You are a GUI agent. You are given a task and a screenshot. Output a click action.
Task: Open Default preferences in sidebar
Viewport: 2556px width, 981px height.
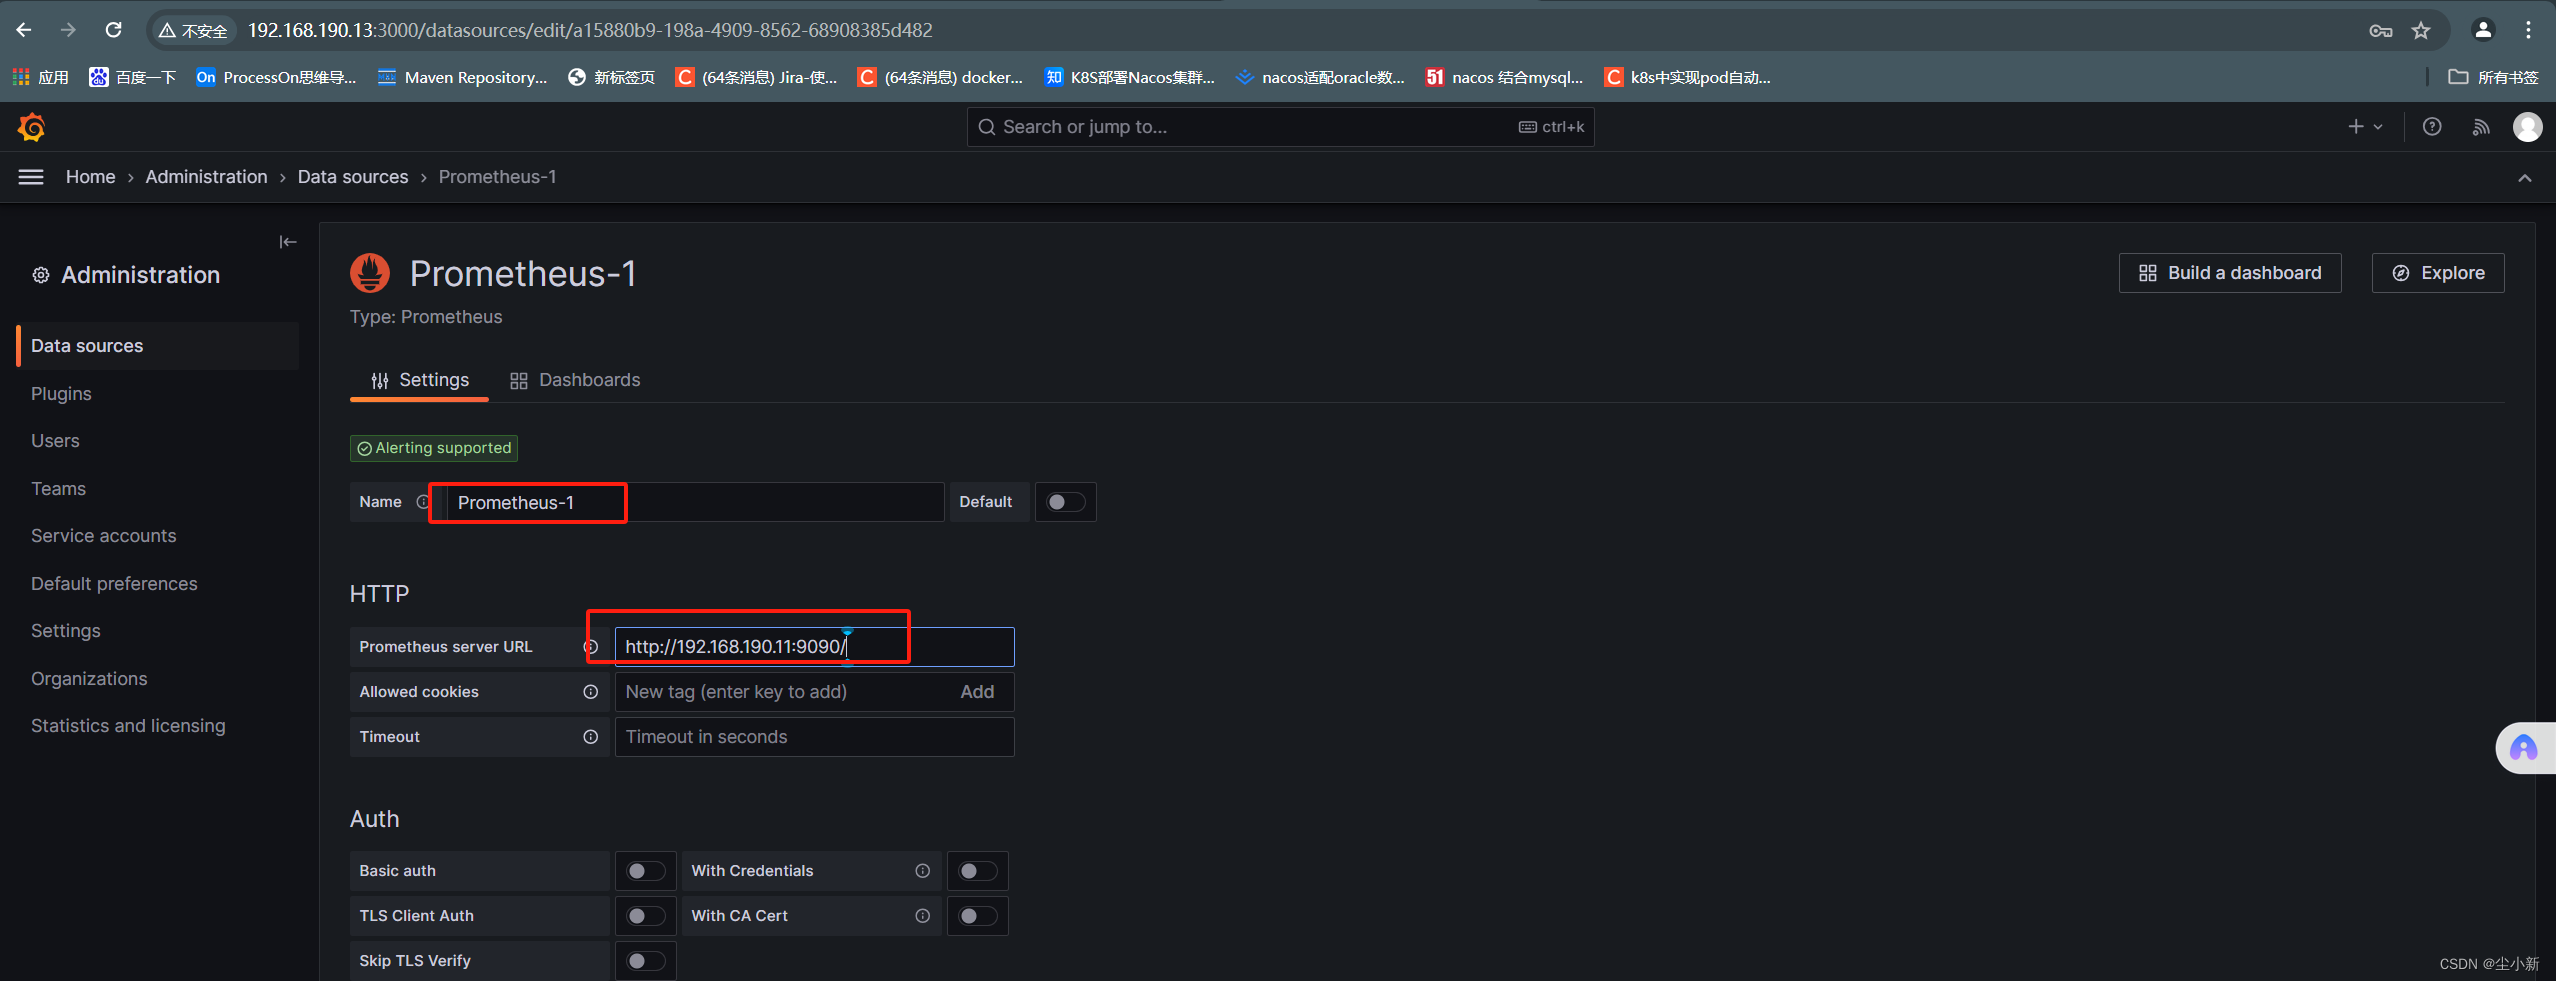click(114, 584)
